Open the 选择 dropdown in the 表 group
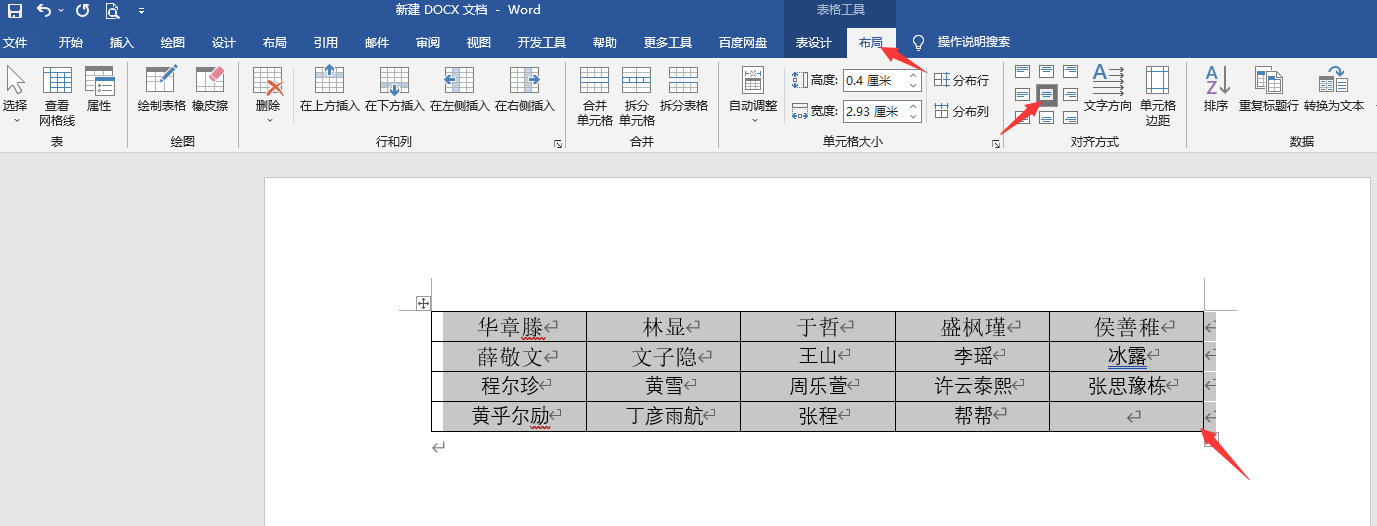Screen dimensions: 1377x526 pos(15,95)
